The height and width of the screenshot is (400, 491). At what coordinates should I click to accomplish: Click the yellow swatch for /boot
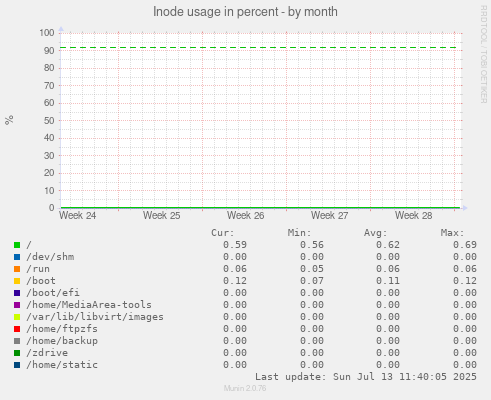tap(17, 281)
